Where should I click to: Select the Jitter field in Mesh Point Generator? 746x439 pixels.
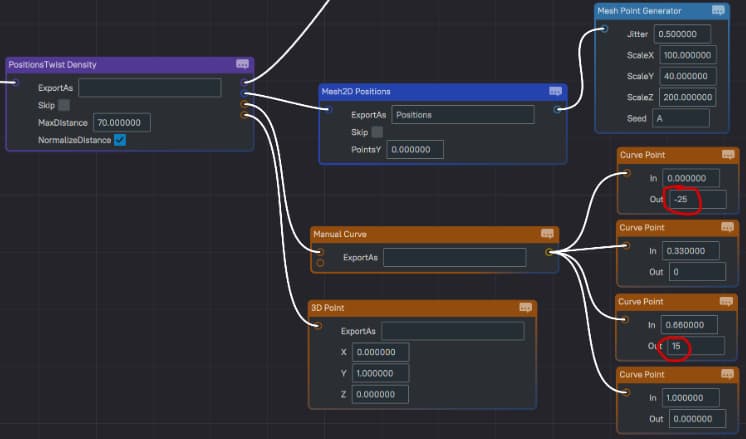click(x=683, y=35)
